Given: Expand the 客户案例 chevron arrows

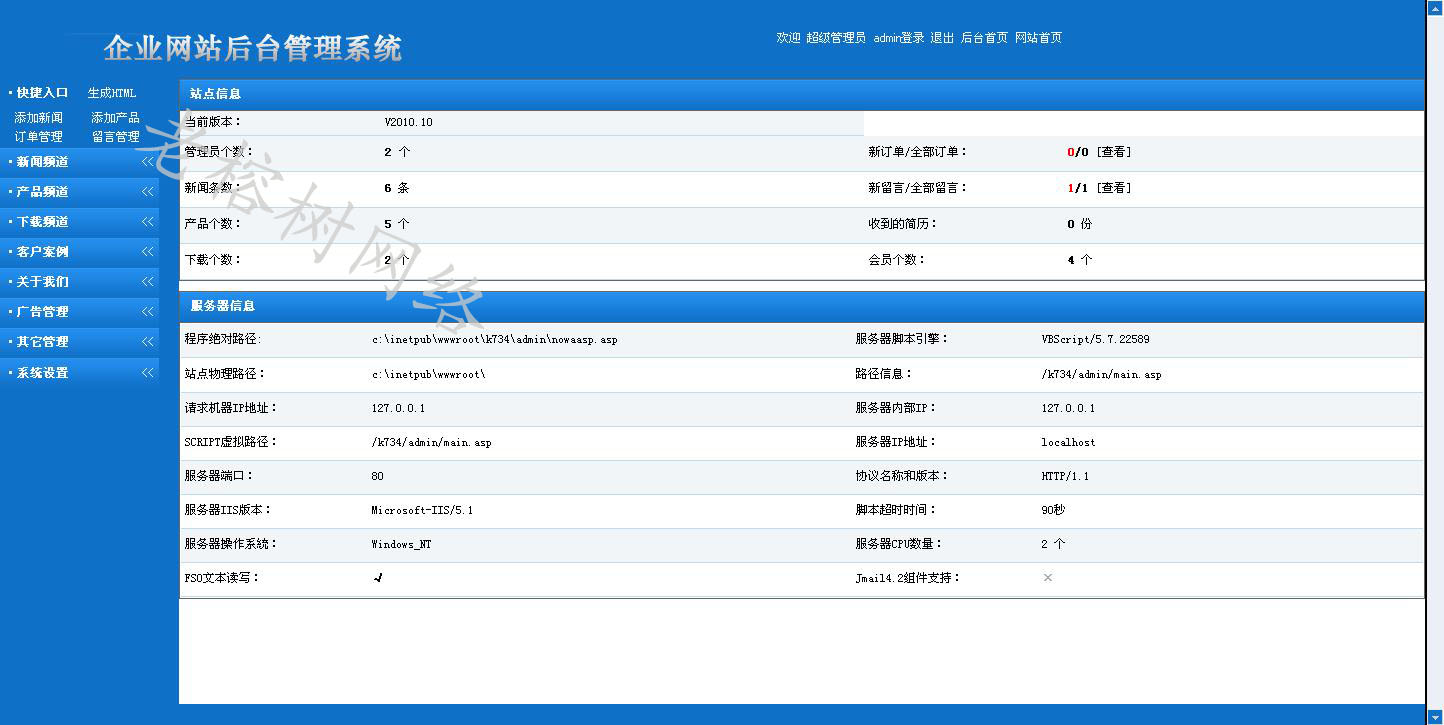Looking at the screenshot, I should coord(147,251).
